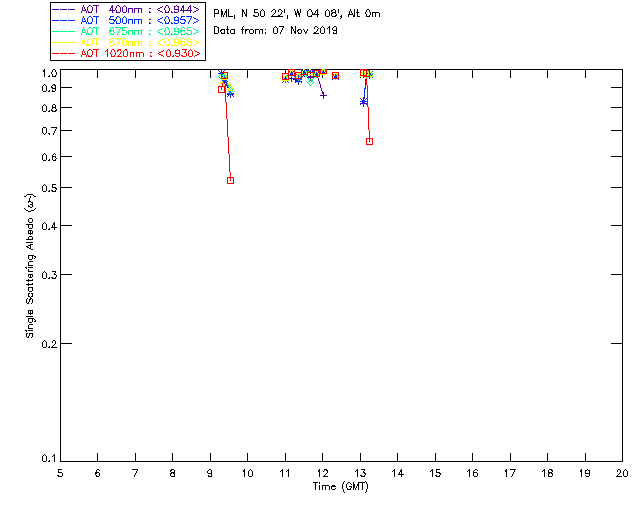Select the red square marker near 0.65 albedo
Screen dimensions: 640x512
tap(369, 141)
